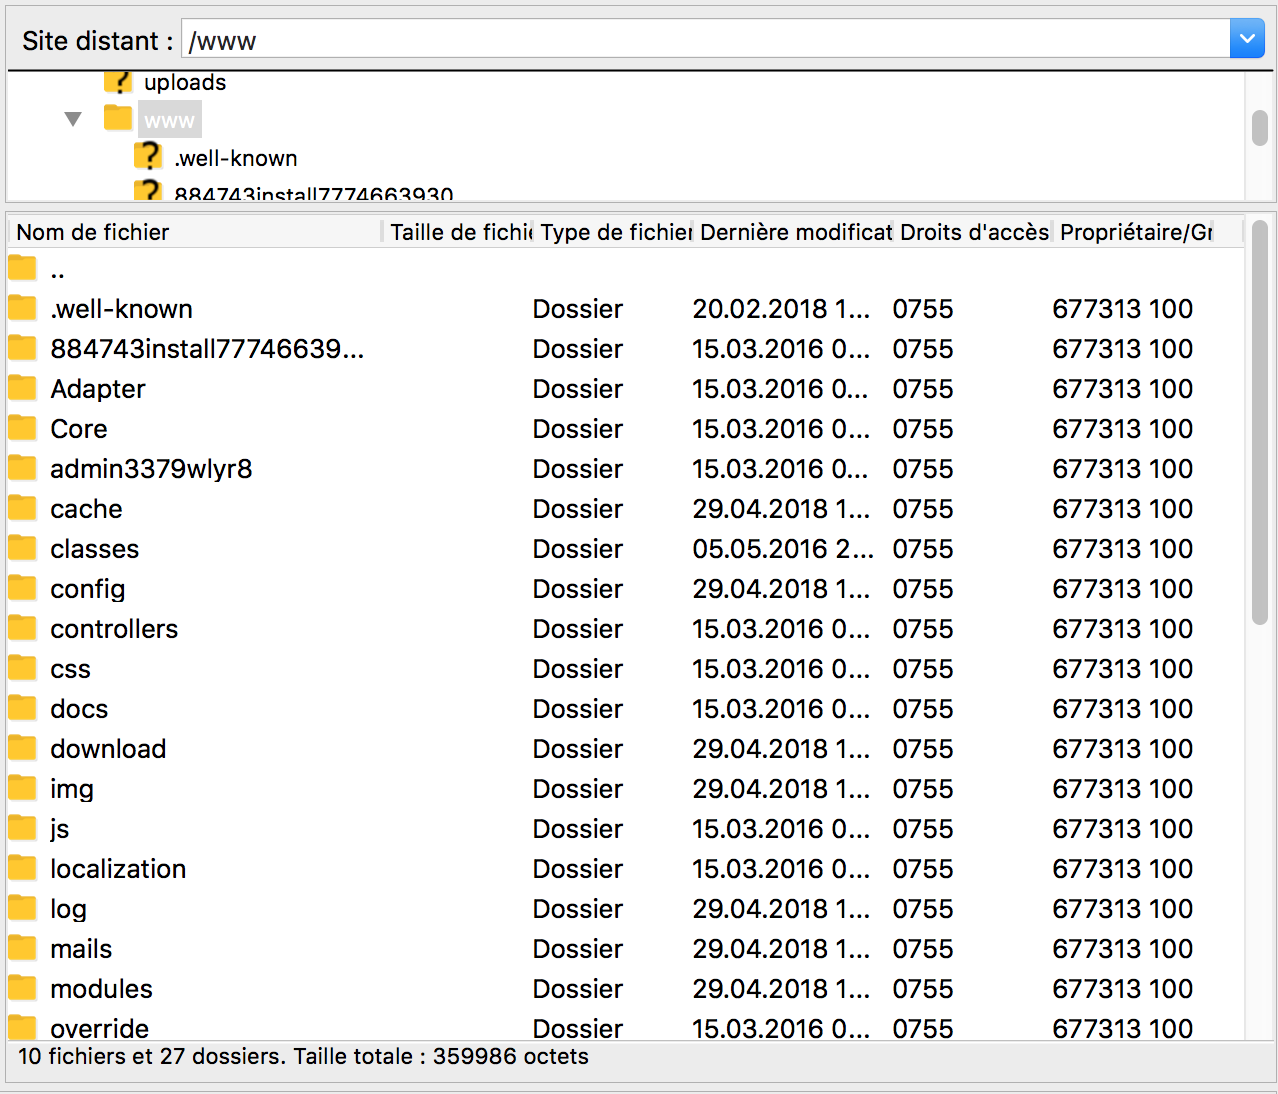Click the folder icon next to Adapter
This screenshot has height=1094, width=1278.
tap(22, 388)
